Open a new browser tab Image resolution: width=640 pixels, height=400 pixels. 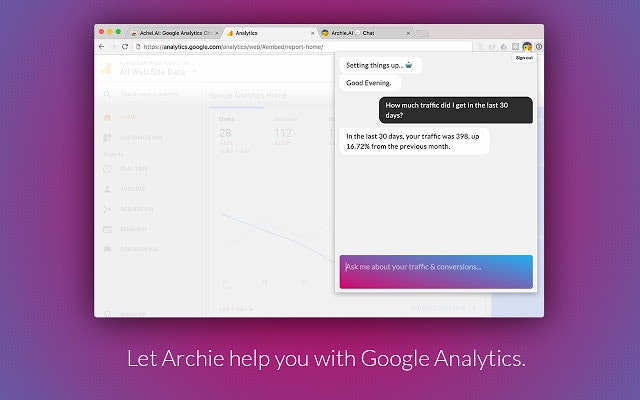pyautogui.click(x=423, y=33)
